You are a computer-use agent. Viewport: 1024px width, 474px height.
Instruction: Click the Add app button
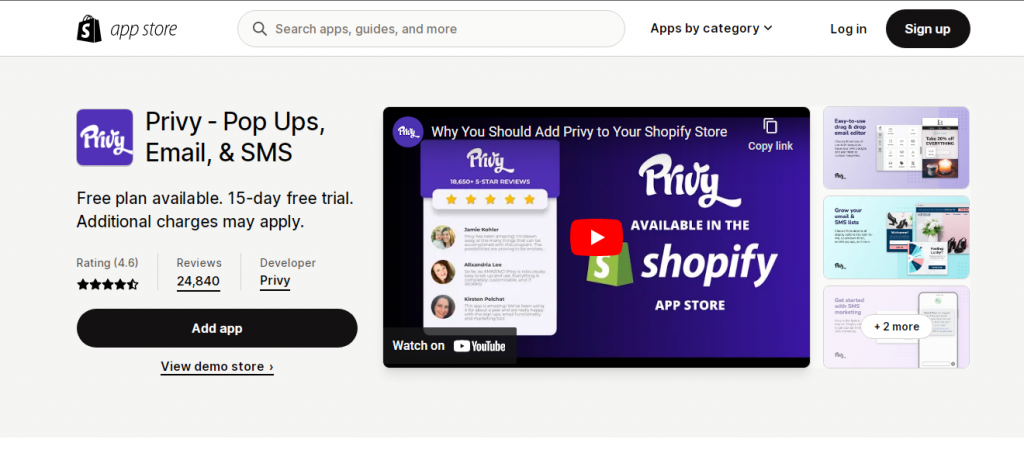click(217, 328)
